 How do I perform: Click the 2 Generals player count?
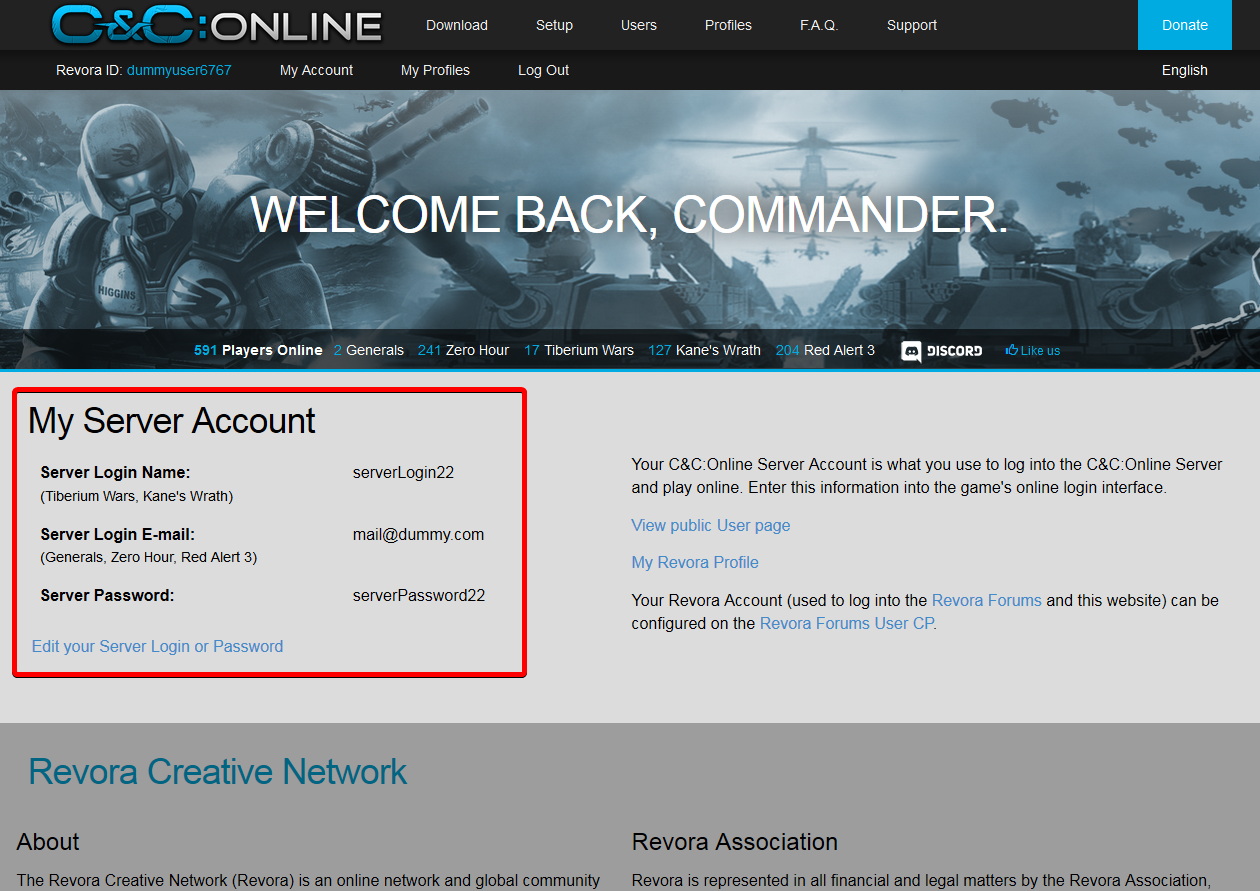point(369,350)
